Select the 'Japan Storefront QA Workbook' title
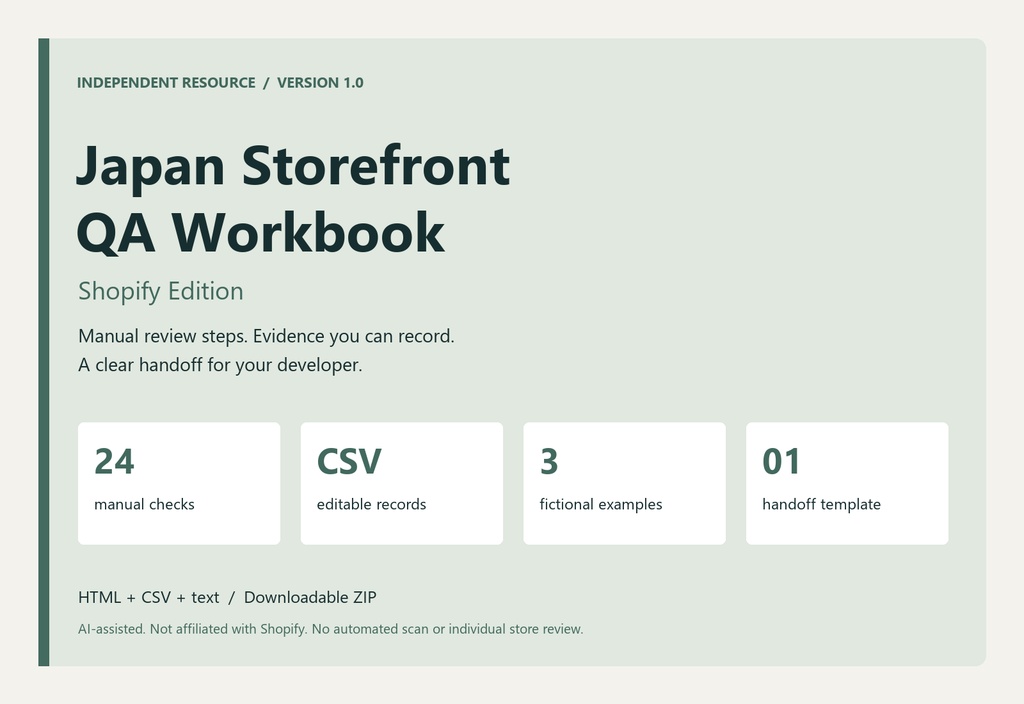The width and height of the screenshot is (1024, 704). (x=293, y=199)
